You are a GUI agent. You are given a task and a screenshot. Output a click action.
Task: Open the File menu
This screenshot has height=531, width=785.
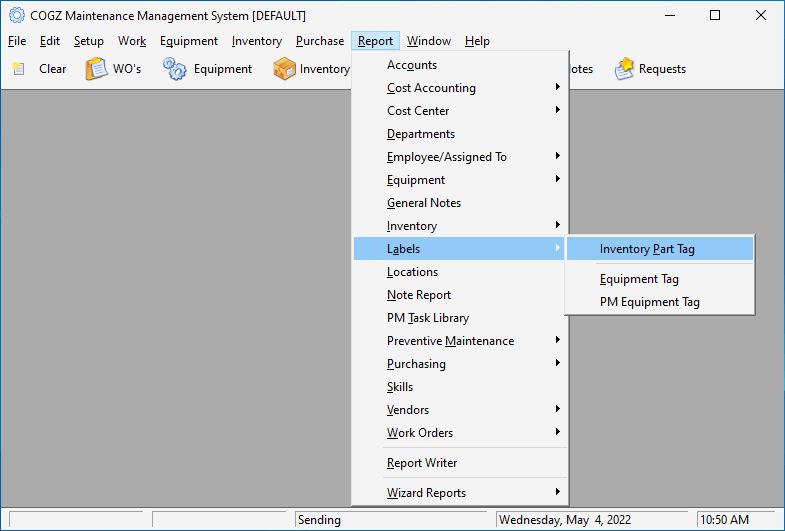[x=17, y=41]
